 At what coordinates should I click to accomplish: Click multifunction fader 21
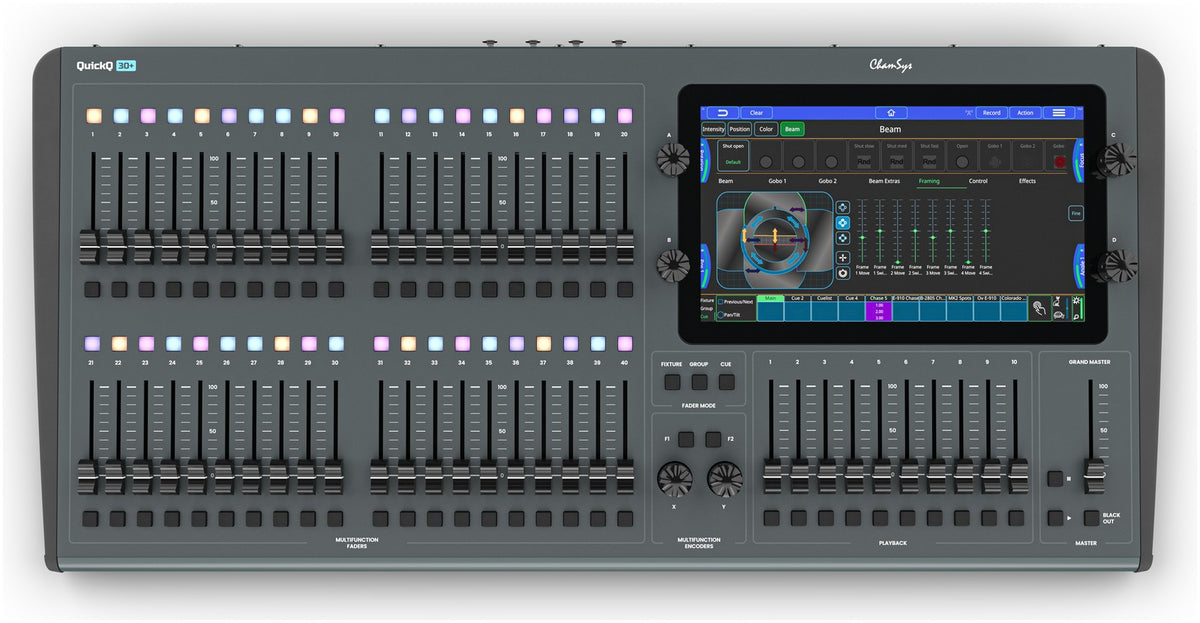88,476
